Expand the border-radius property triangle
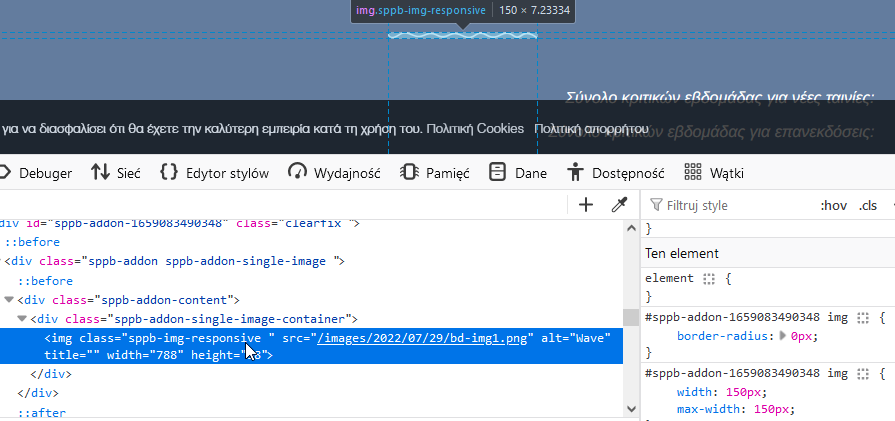This screenshot has width=895, height=421. click(783, 336)
